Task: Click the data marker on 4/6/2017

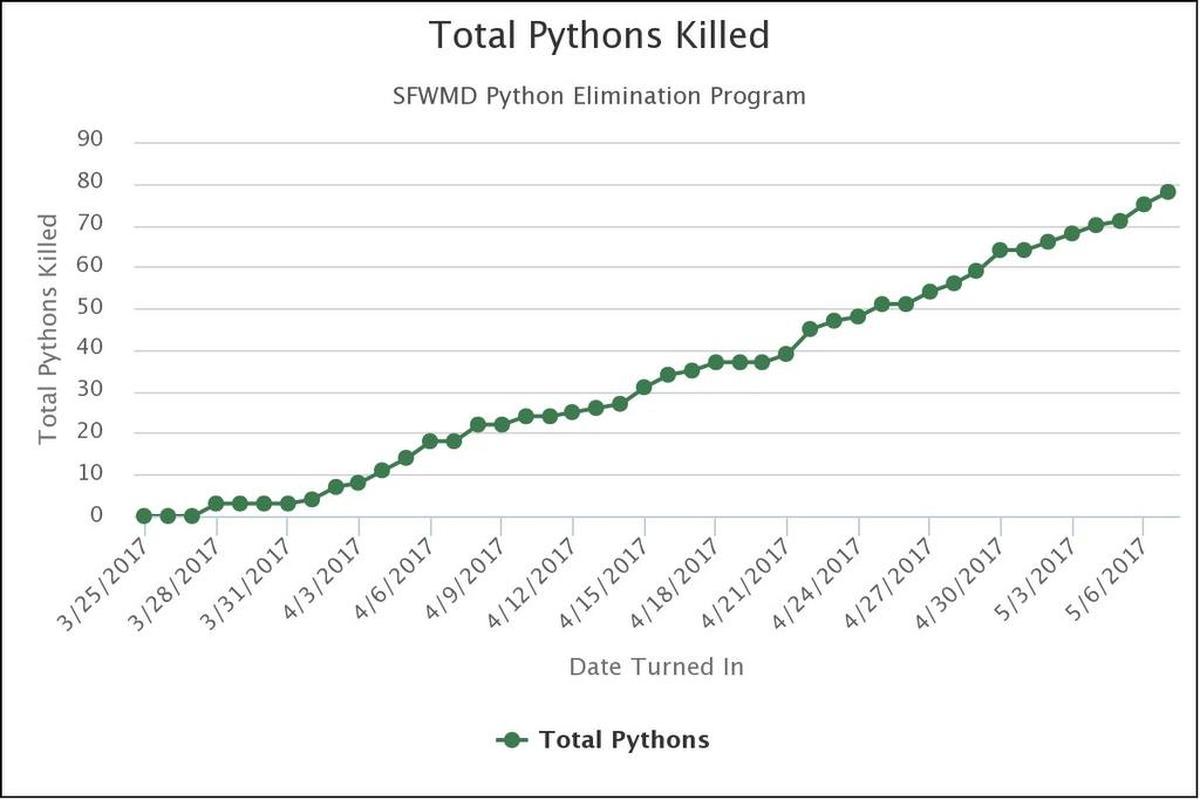Action: coord(430,441)
